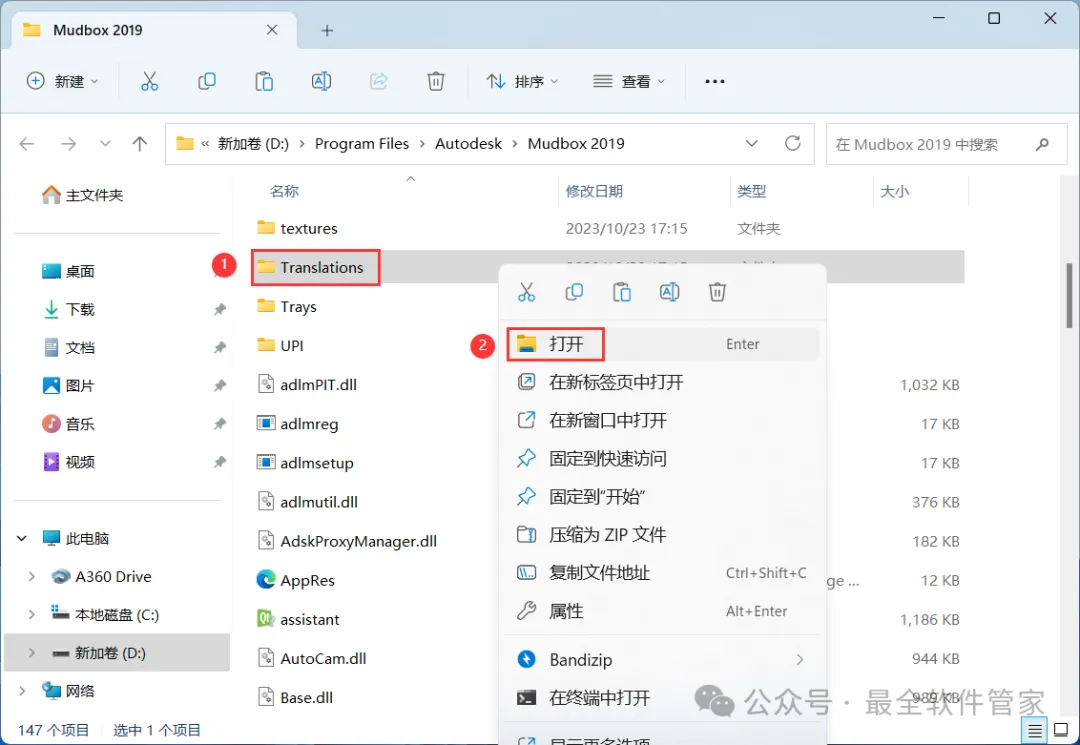Open the Bandizip submenu arrow

click(800, 660)
